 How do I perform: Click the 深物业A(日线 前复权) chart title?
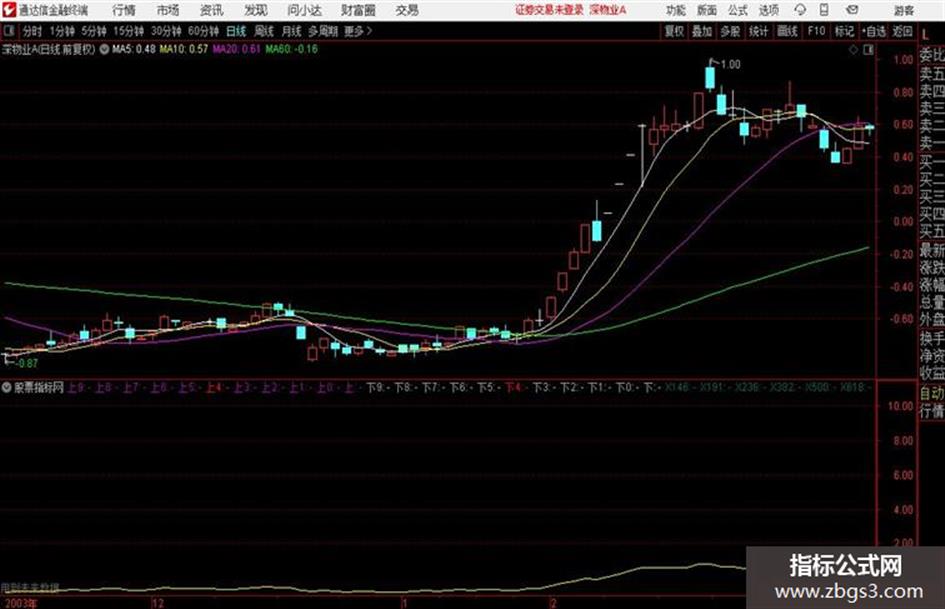[x=49, y=49]
